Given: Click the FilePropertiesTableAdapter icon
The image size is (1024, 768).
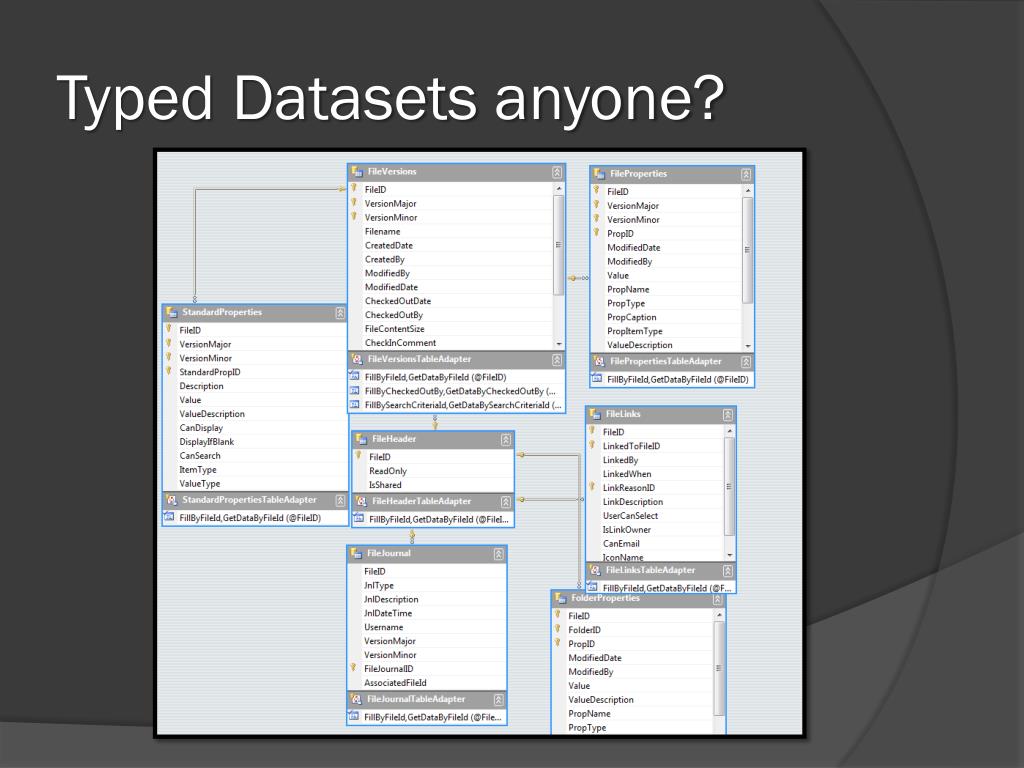Looking at the screenshot, I should (x=599, y=361).
